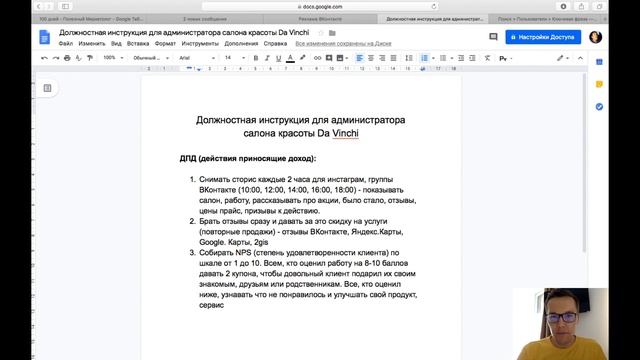
Task: Open the Инструменты menu
Action: 200,43
